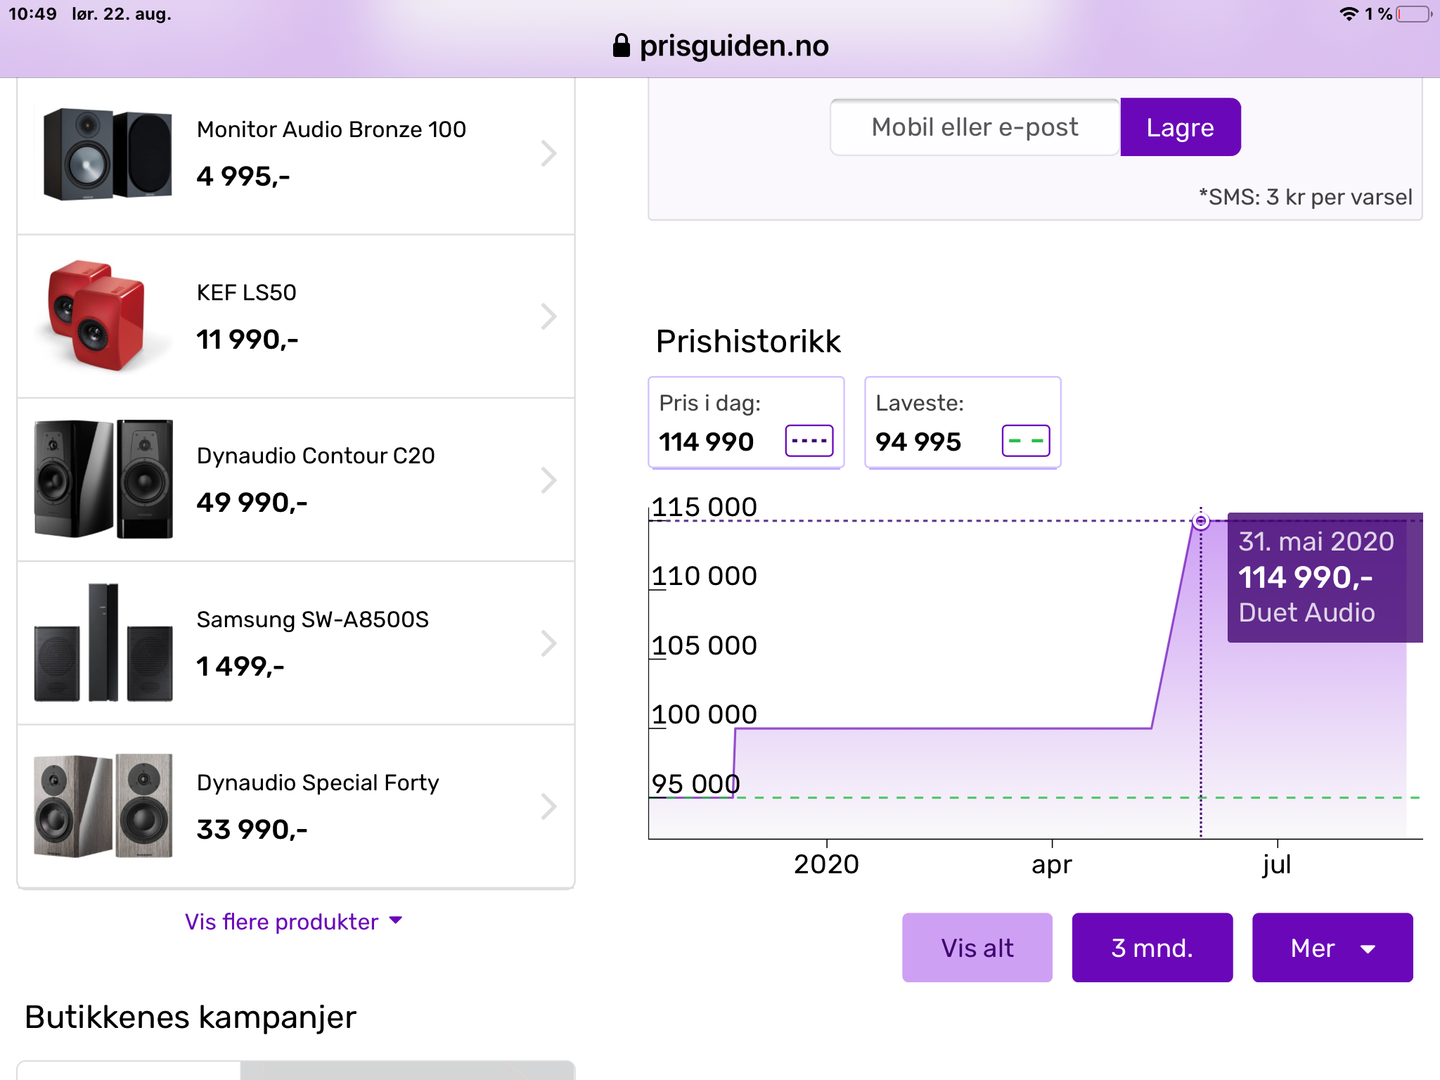Expand 'Vis flere produkter' list
Viewport: 1440px width, 1080px height.
[x=293, y=922]
